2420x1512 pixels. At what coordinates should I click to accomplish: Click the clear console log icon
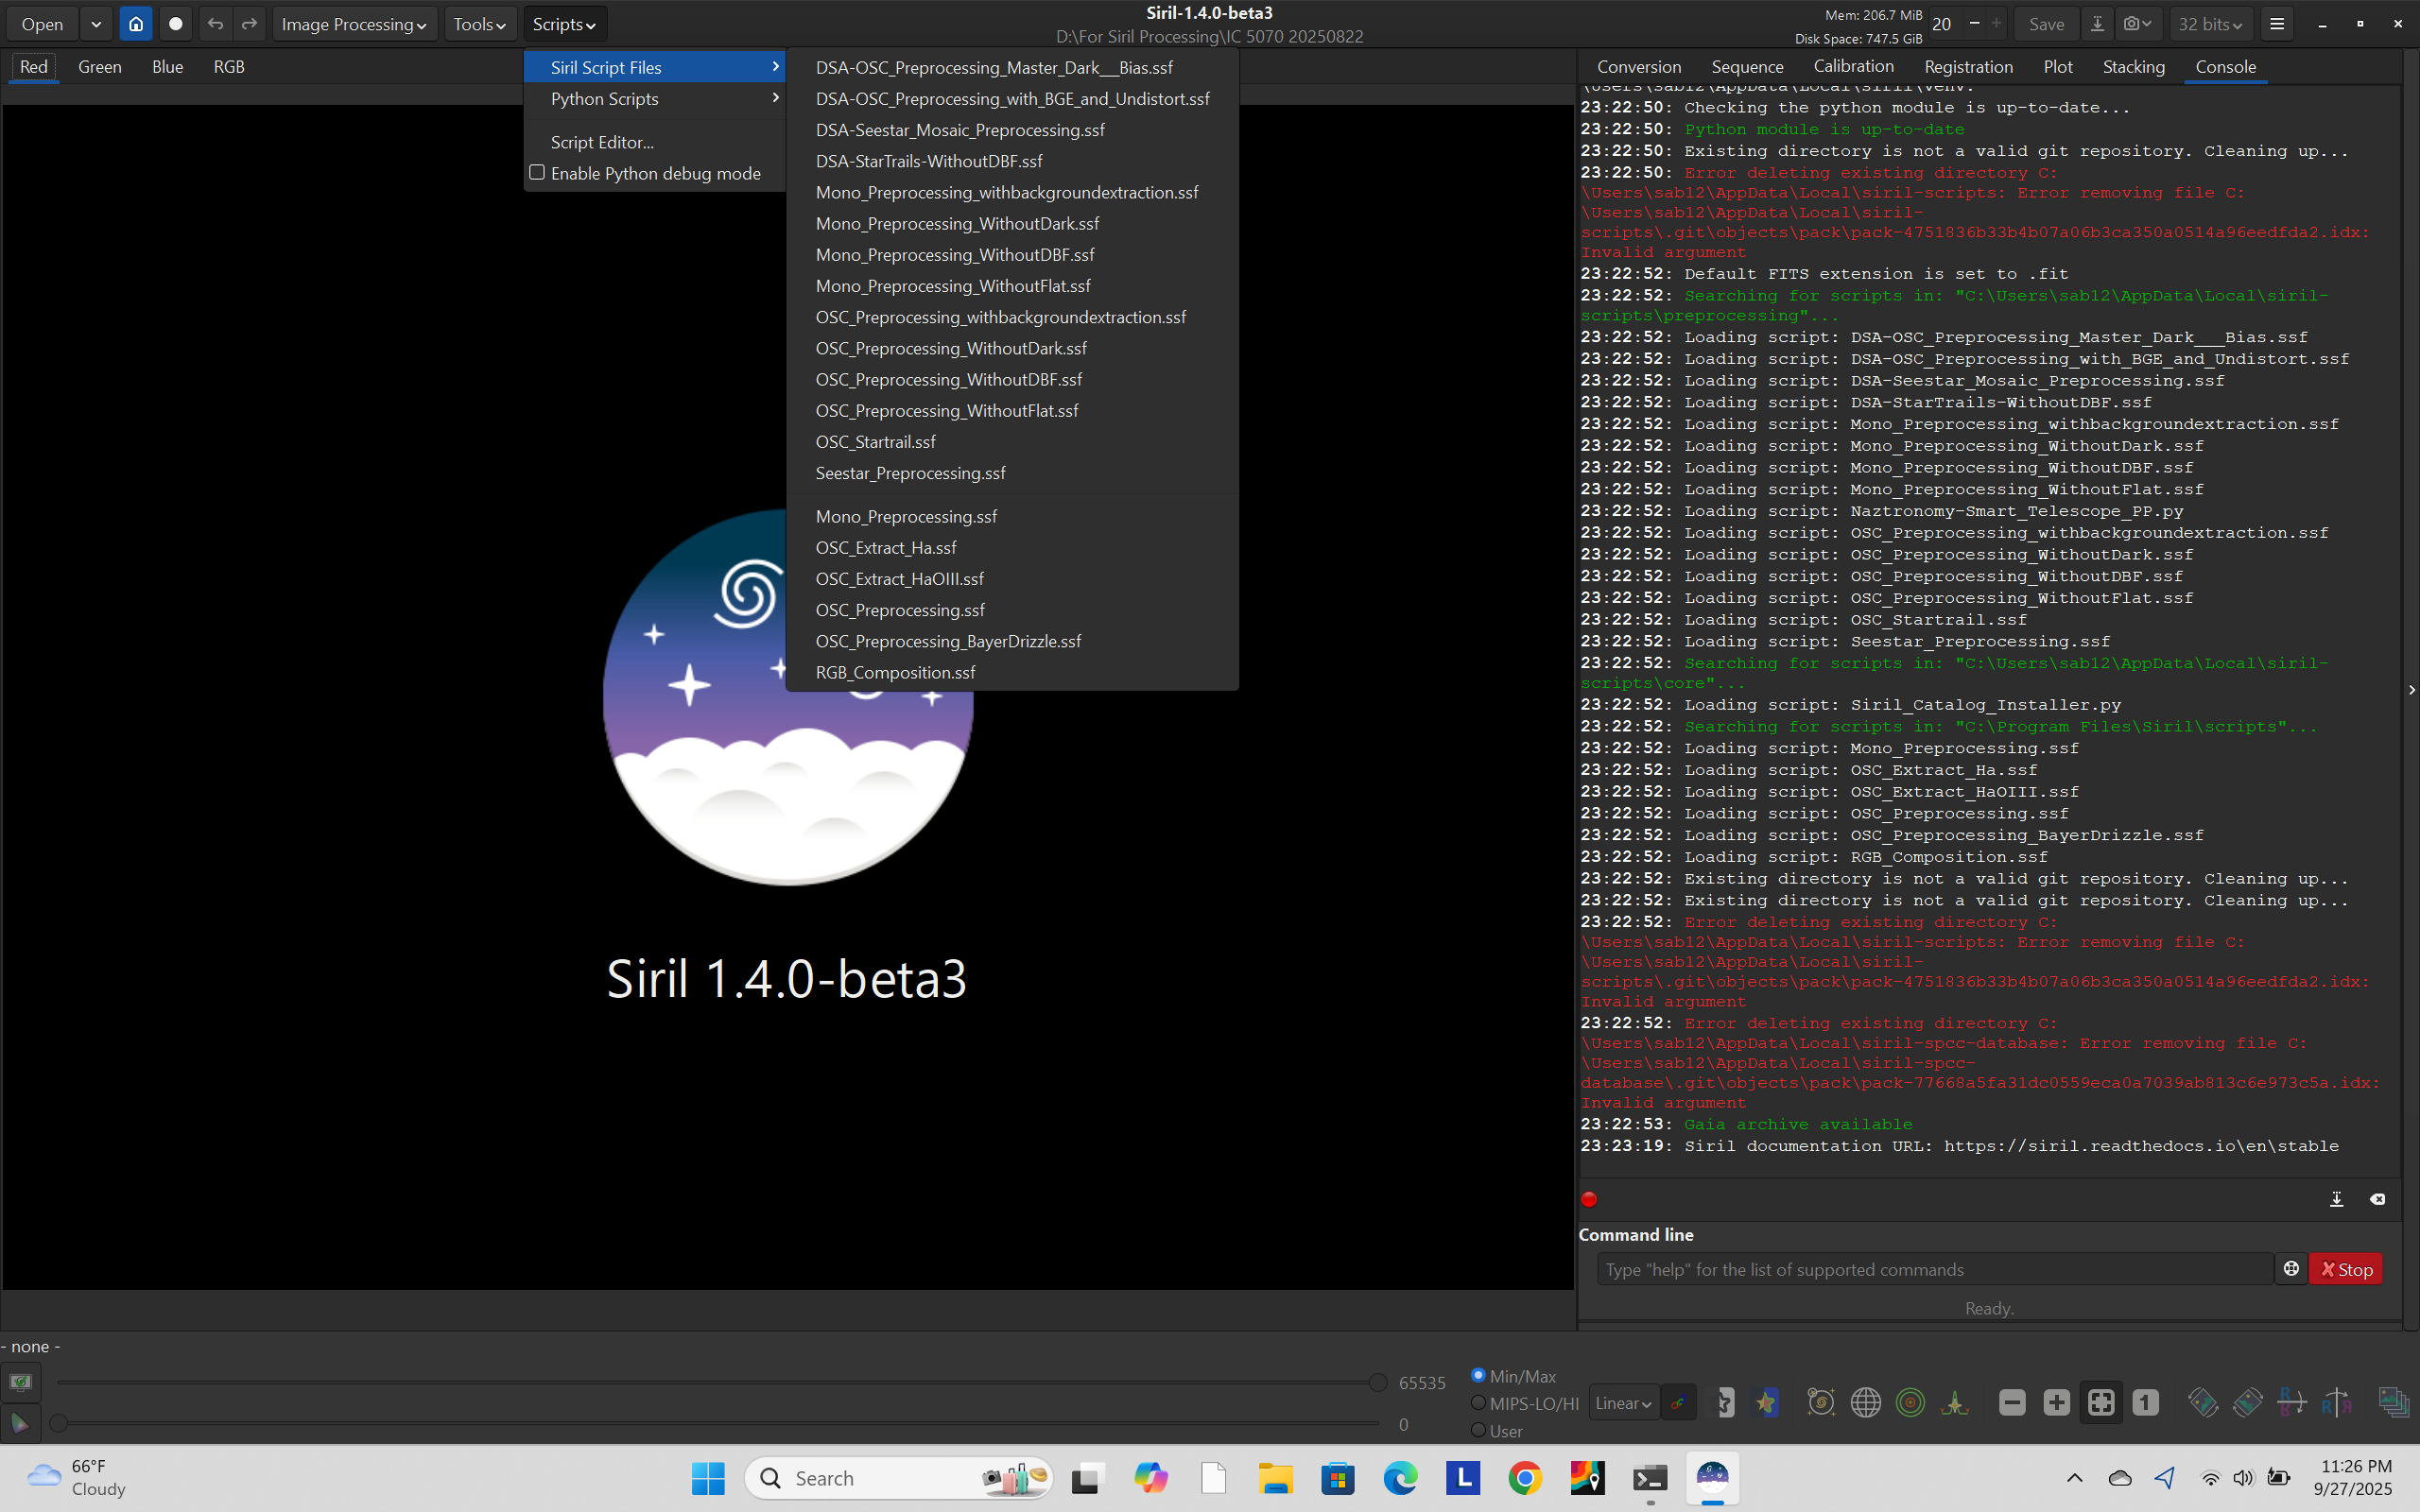pos(2377,1199)
